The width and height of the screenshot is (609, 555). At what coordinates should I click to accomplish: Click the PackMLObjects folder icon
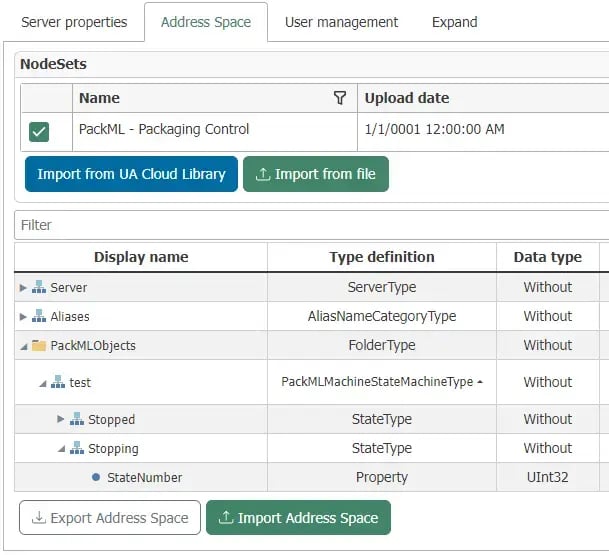click(39, 346)
